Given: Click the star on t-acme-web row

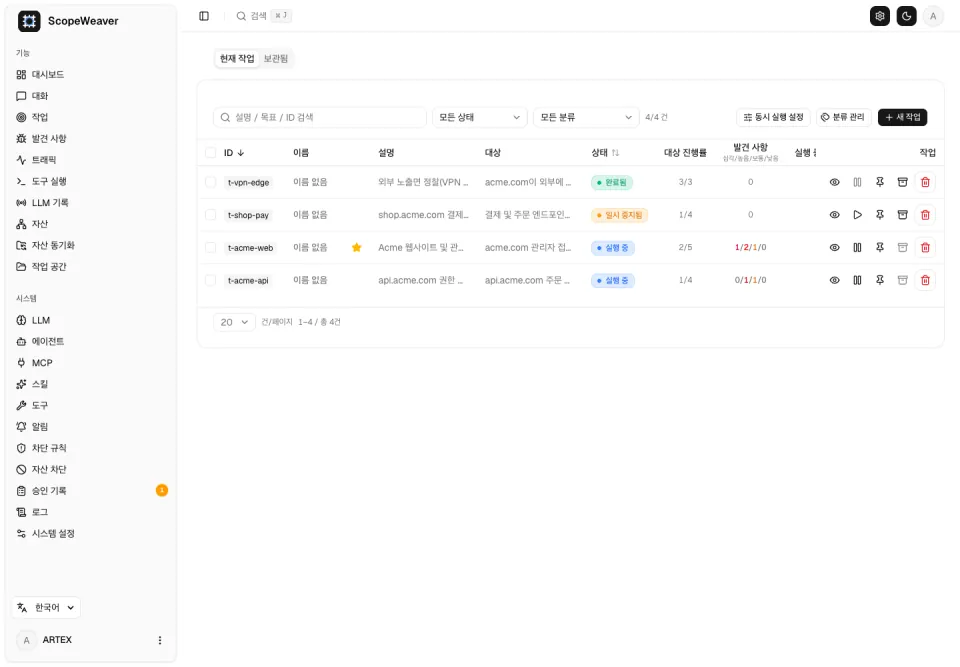Looking at the screenshot, I should (356, 247).
